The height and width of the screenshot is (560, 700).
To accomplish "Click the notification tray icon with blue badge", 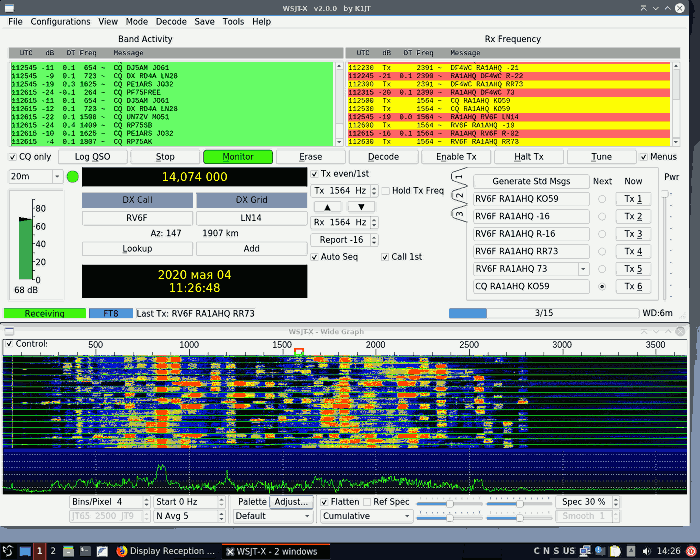I will pos(600,551).
